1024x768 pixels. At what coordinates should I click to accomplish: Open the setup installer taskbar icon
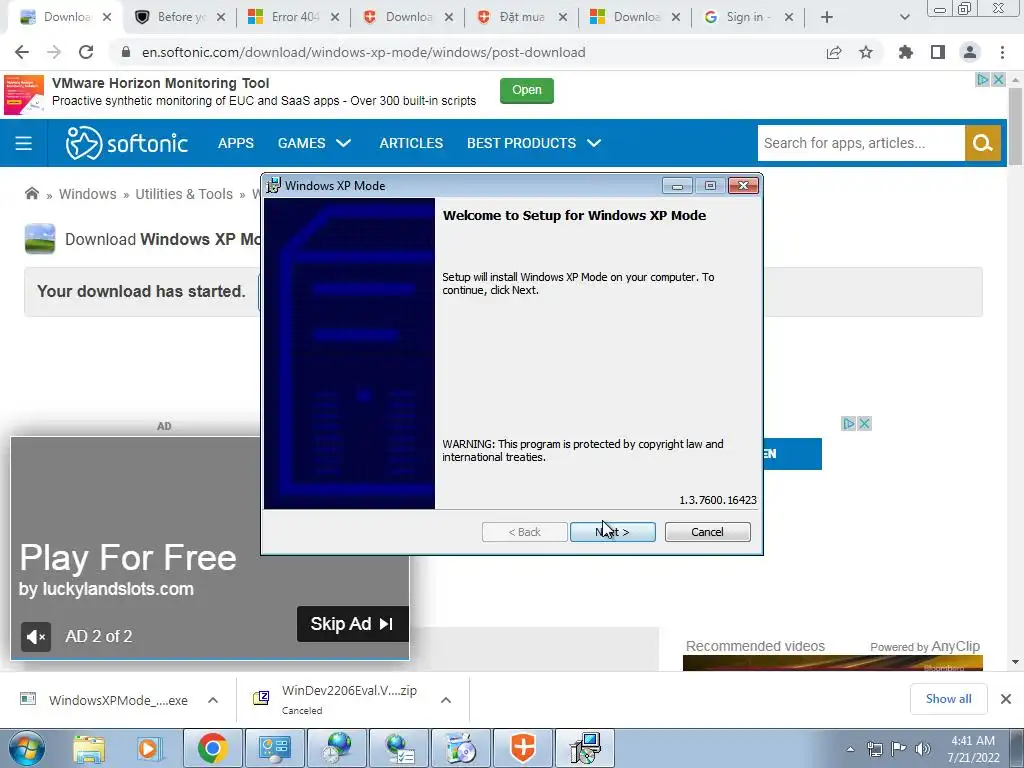[584, 748]
